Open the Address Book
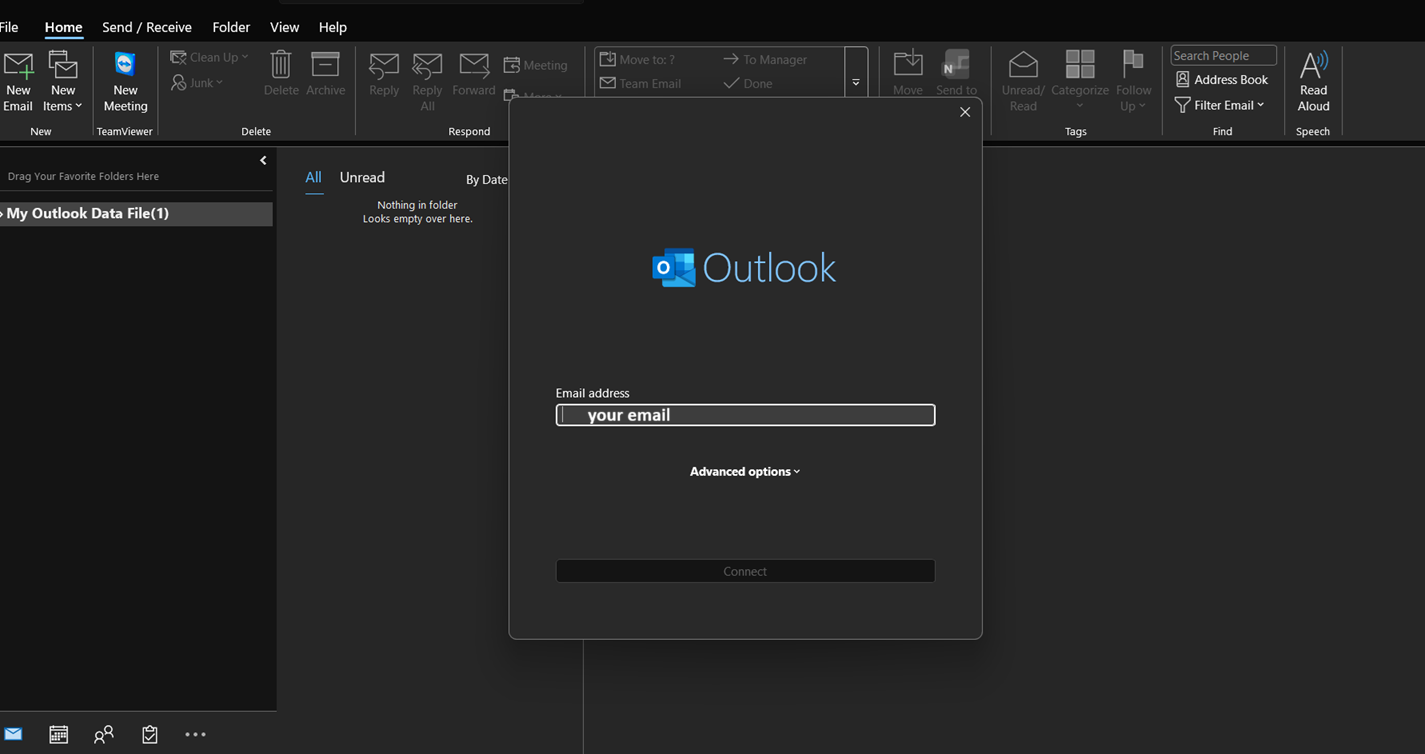Image resolution: width=1425 pixels, height=754 pixels. [x=1221, y=80]
